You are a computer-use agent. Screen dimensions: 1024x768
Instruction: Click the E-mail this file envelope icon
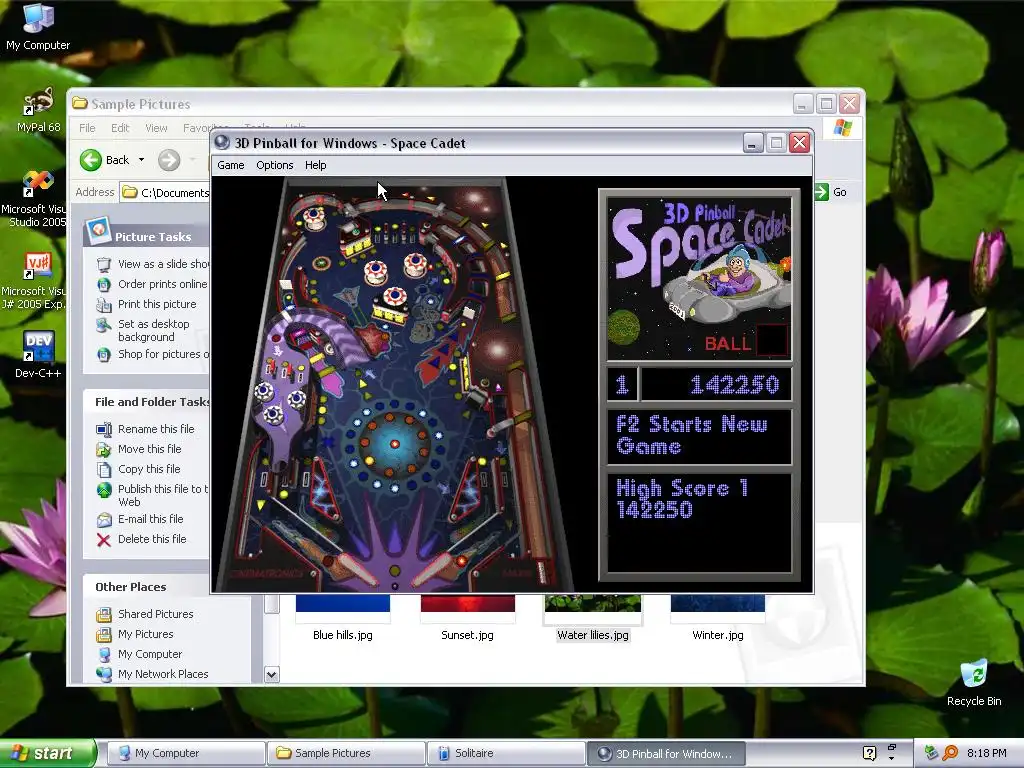[x=104, y=520]
